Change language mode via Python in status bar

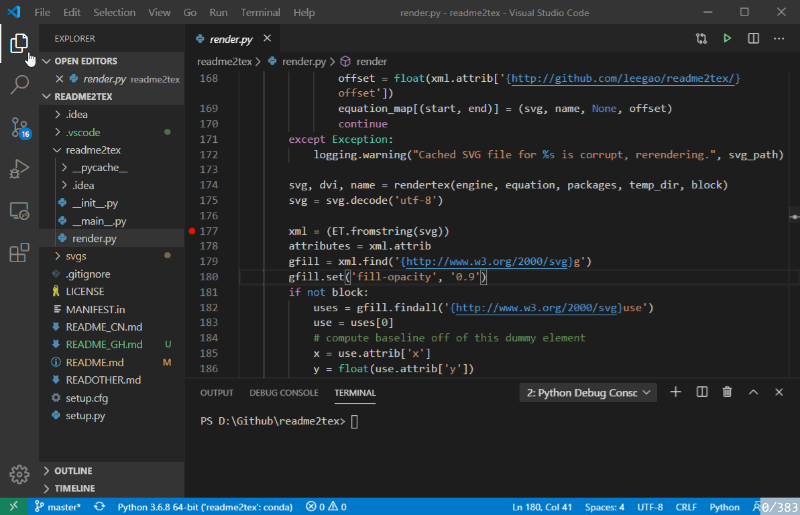(724, 507)
